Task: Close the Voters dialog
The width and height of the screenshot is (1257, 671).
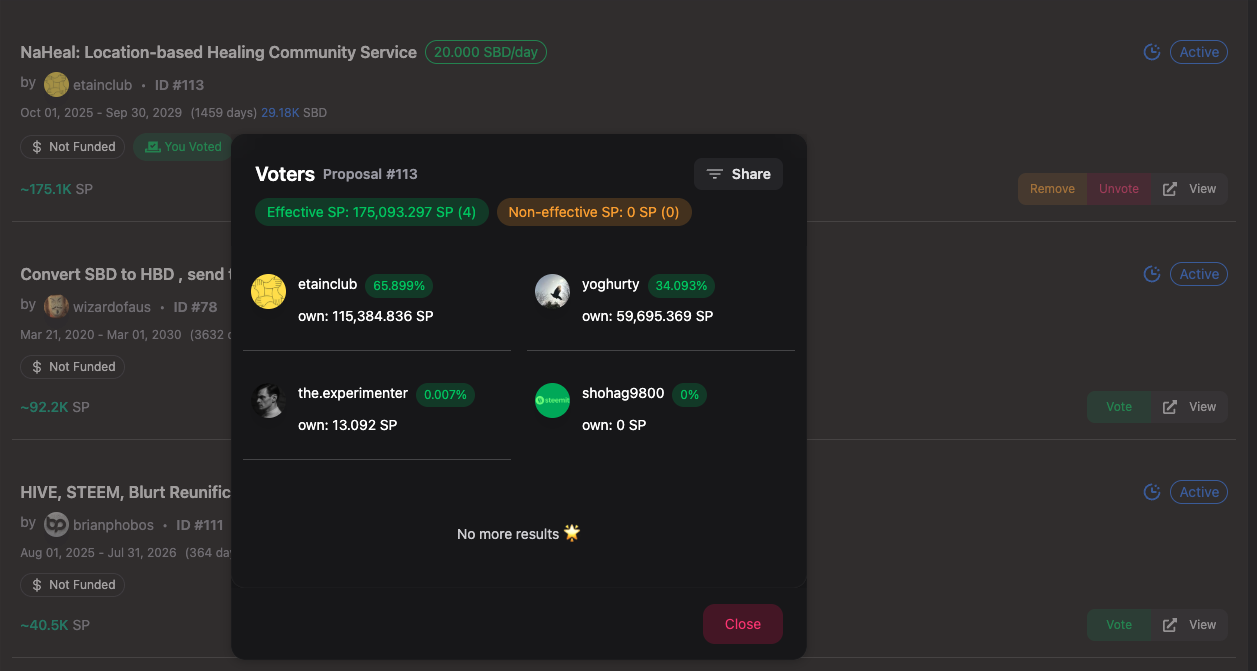Action: pyautogui.click(x=742, y=624)
